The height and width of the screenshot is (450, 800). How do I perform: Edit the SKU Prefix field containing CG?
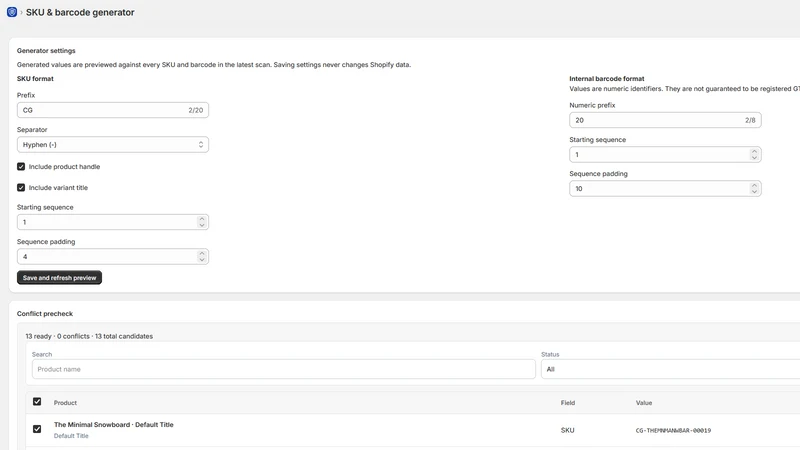coord(113,110)
